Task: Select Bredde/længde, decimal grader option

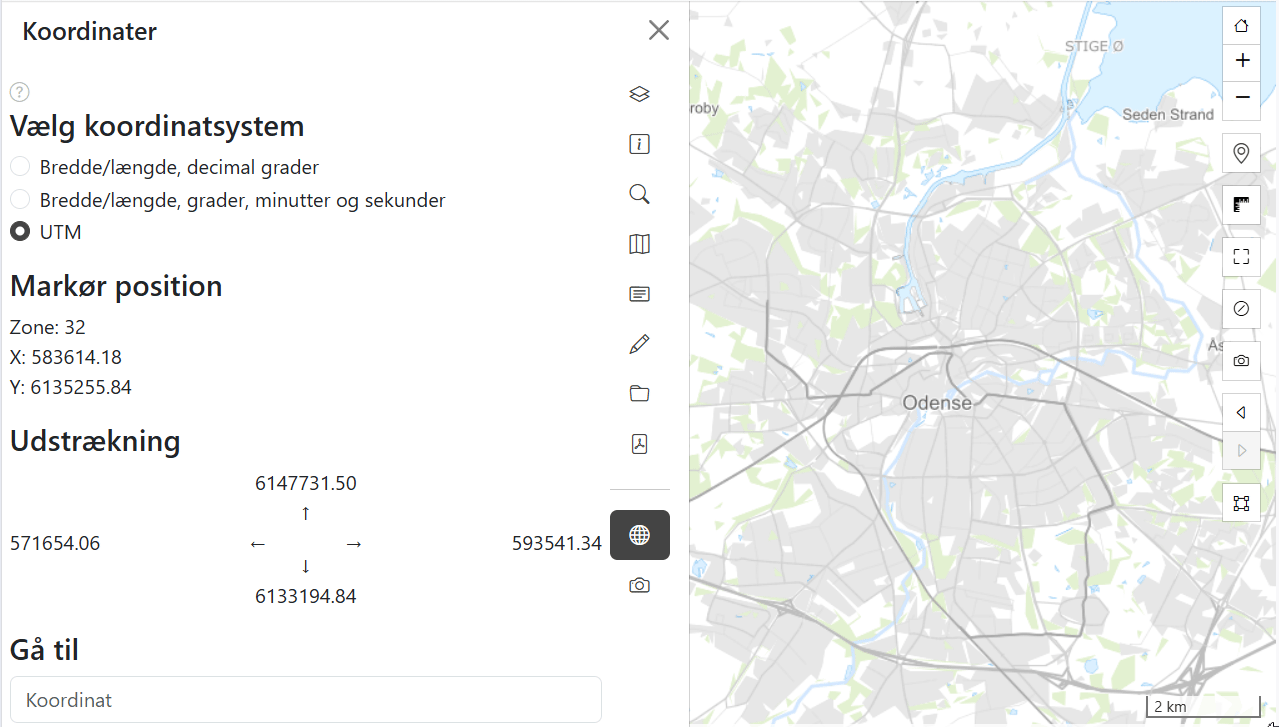Action: pyautogui.click(x=20, y=167)
